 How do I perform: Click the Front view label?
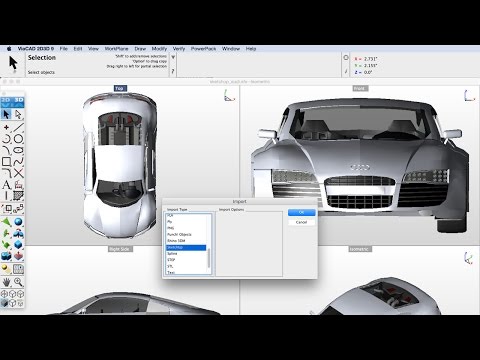coord(360,88)
